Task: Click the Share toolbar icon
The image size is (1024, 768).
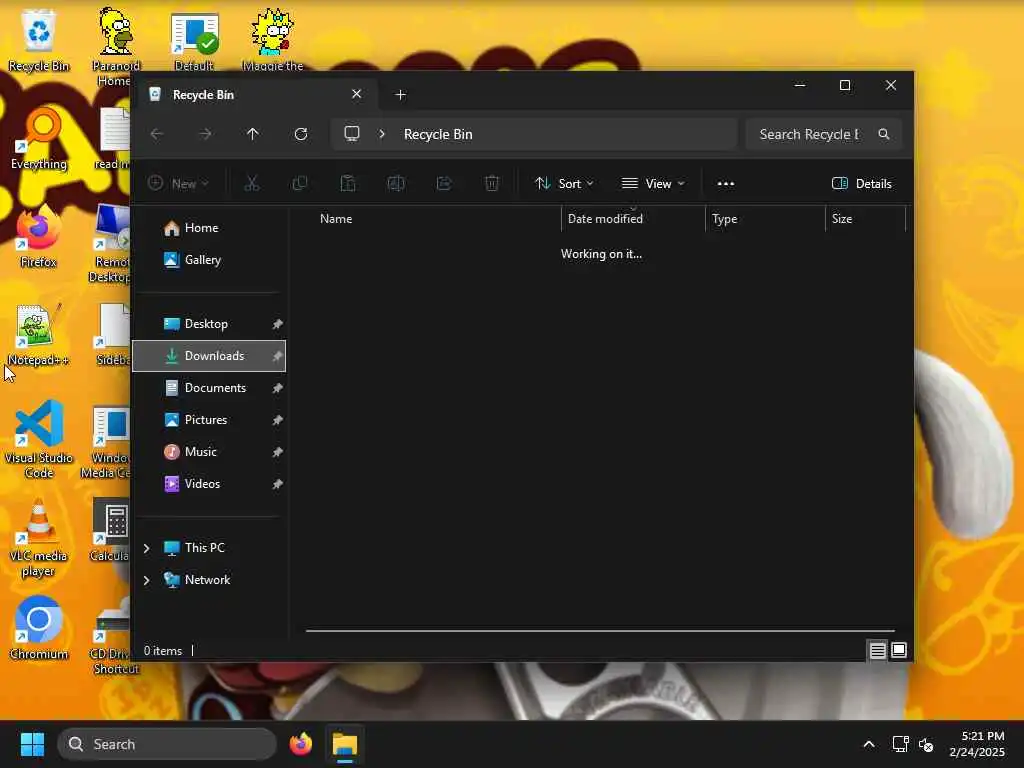Action: 444,184
